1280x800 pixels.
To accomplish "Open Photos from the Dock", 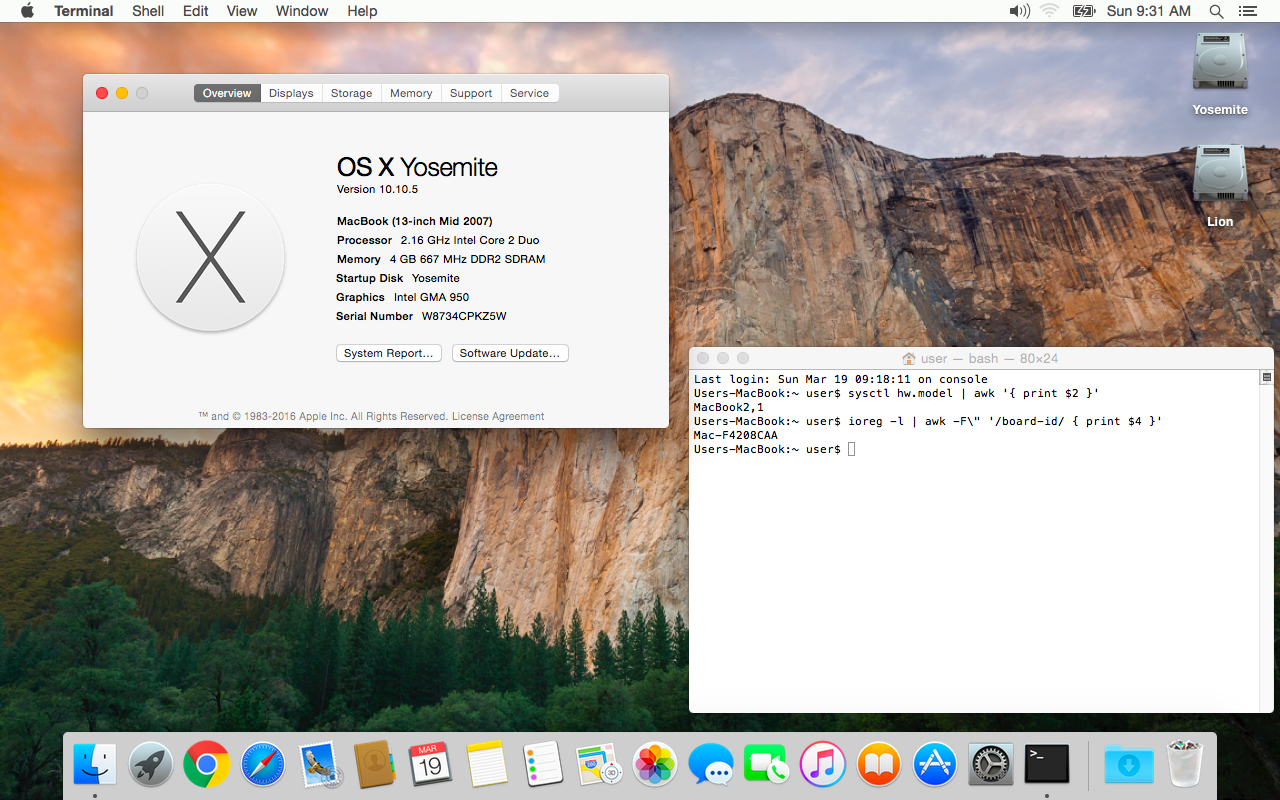I will (655, 765).
